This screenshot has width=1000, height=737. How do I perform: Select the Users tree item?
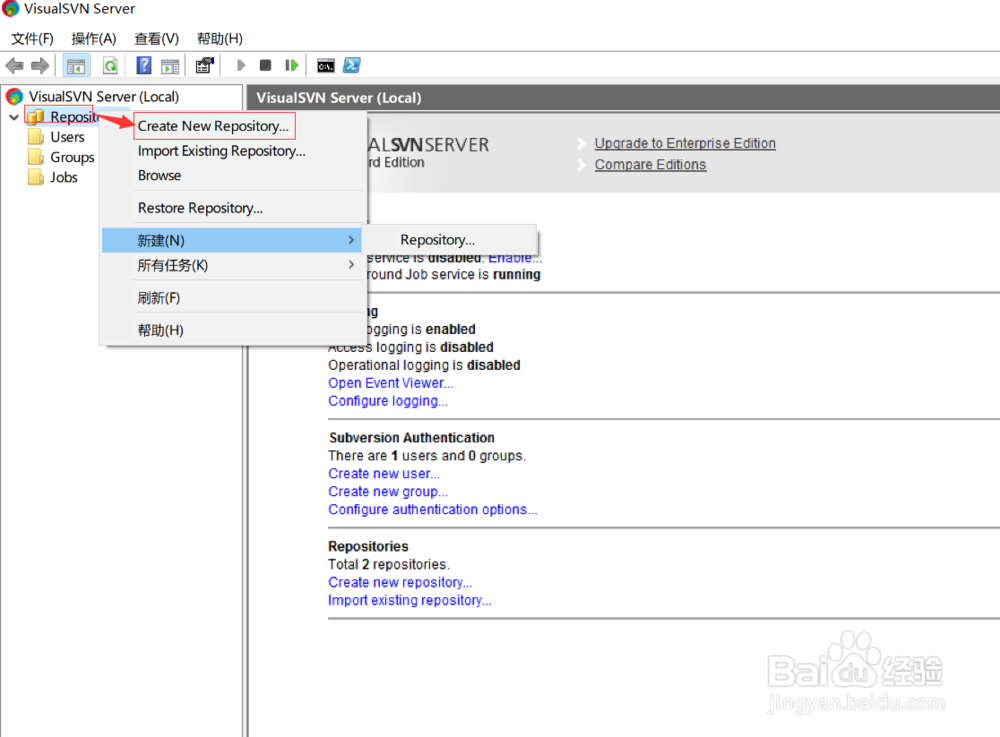67,137
